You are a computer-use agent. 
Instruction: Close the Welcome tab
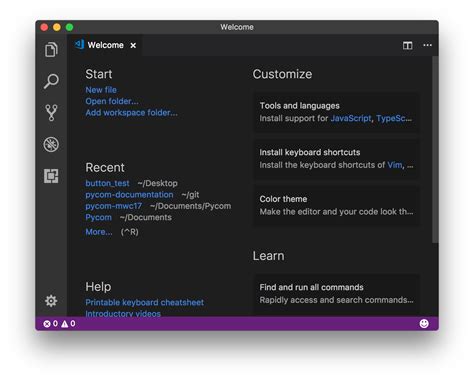[x=133, y=45]
